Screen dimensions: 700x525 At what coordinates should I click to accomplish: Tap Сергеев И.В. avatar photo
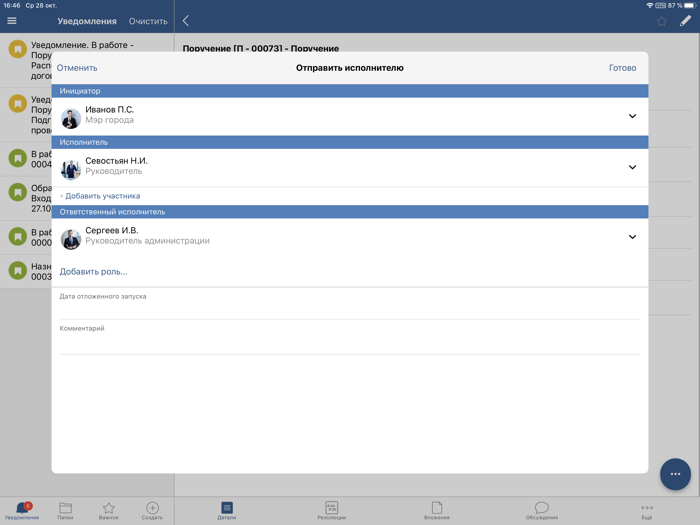(x=71, y=239)
